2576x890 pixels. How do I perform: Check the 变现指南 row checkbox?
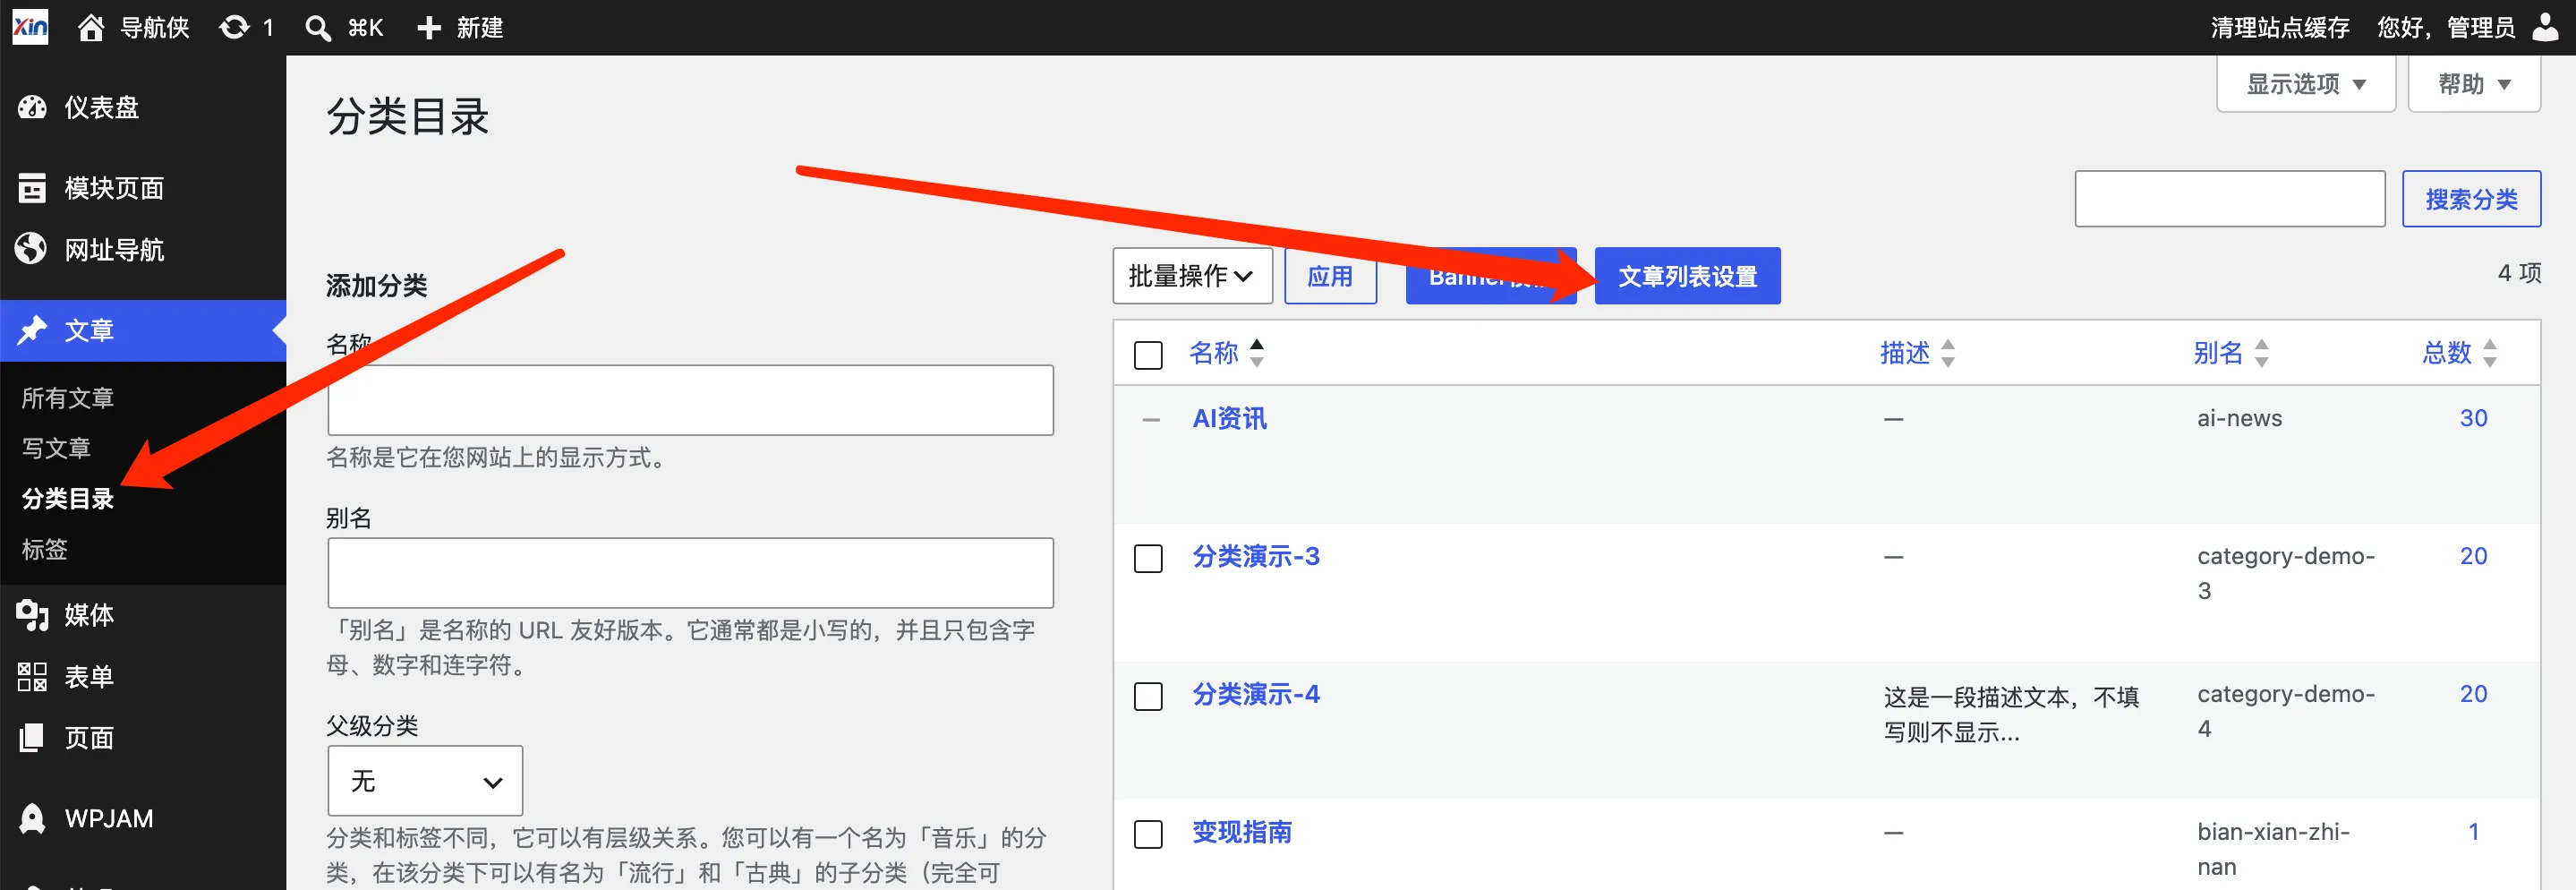[x=1148, y=834]
